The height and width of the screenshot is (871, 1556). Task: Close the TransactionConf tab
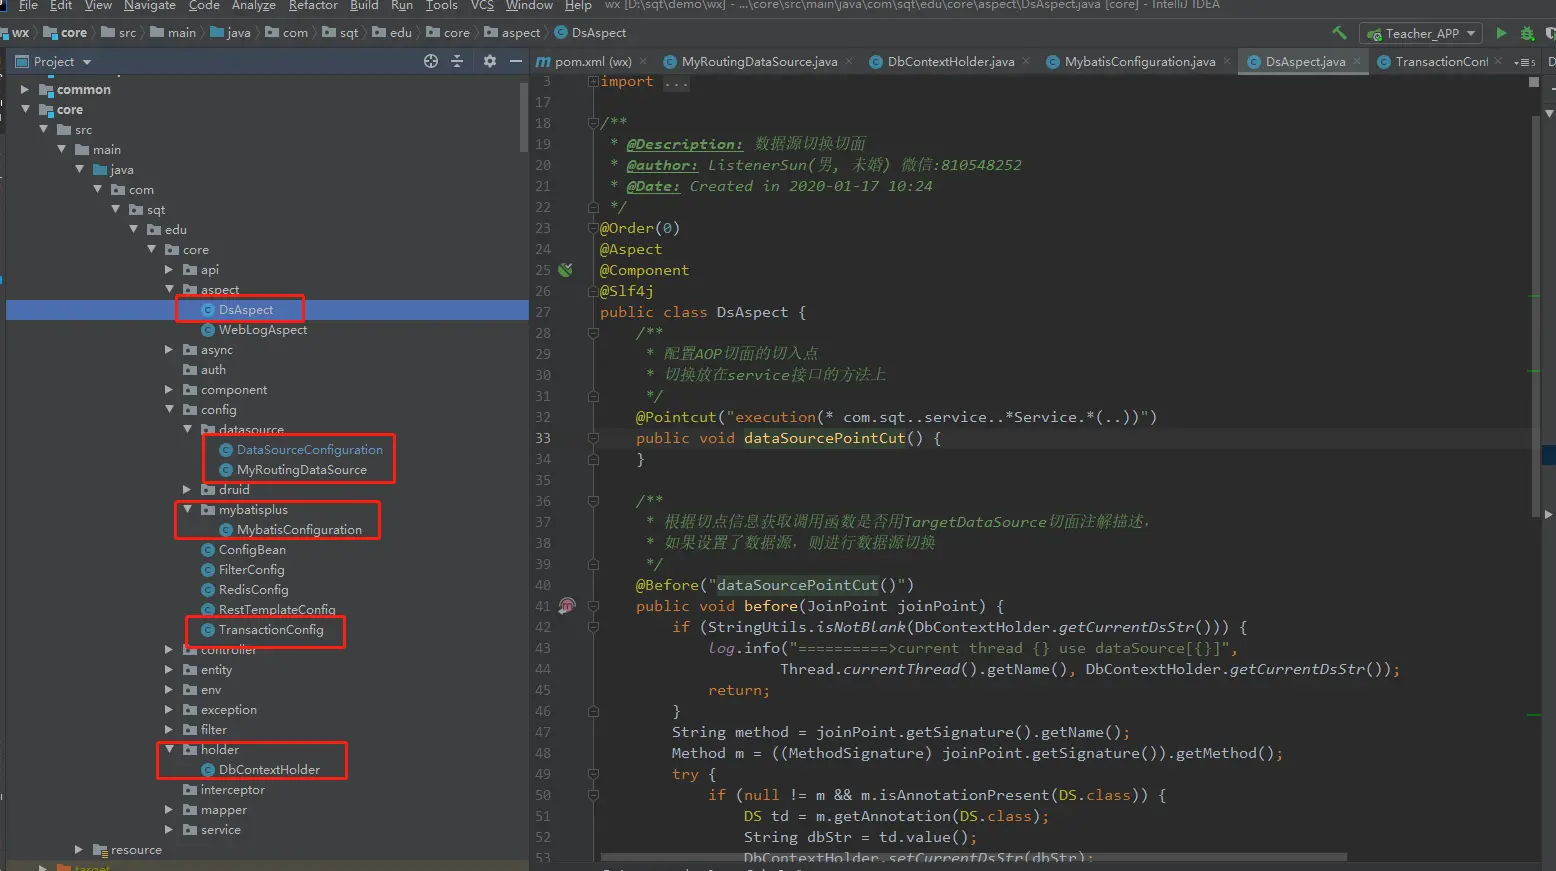tap(1497, 61)
